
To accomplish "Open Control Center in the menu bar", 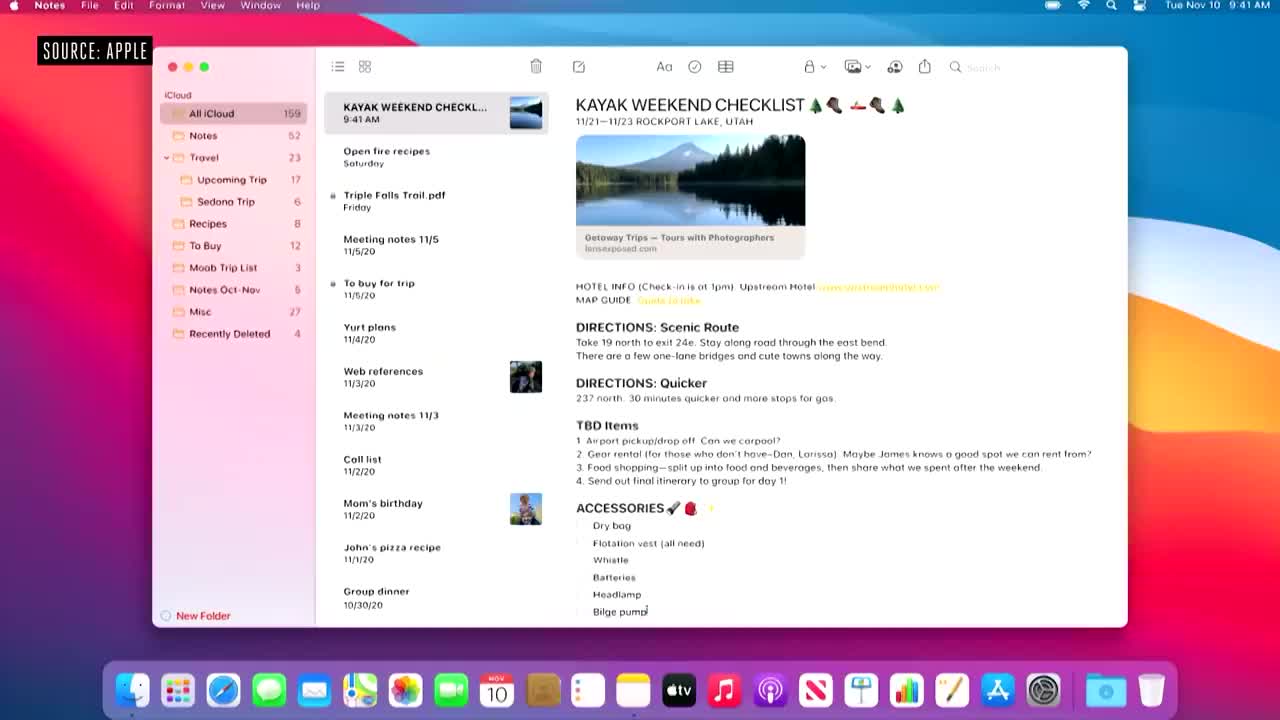I will [x=1139, y=6].
